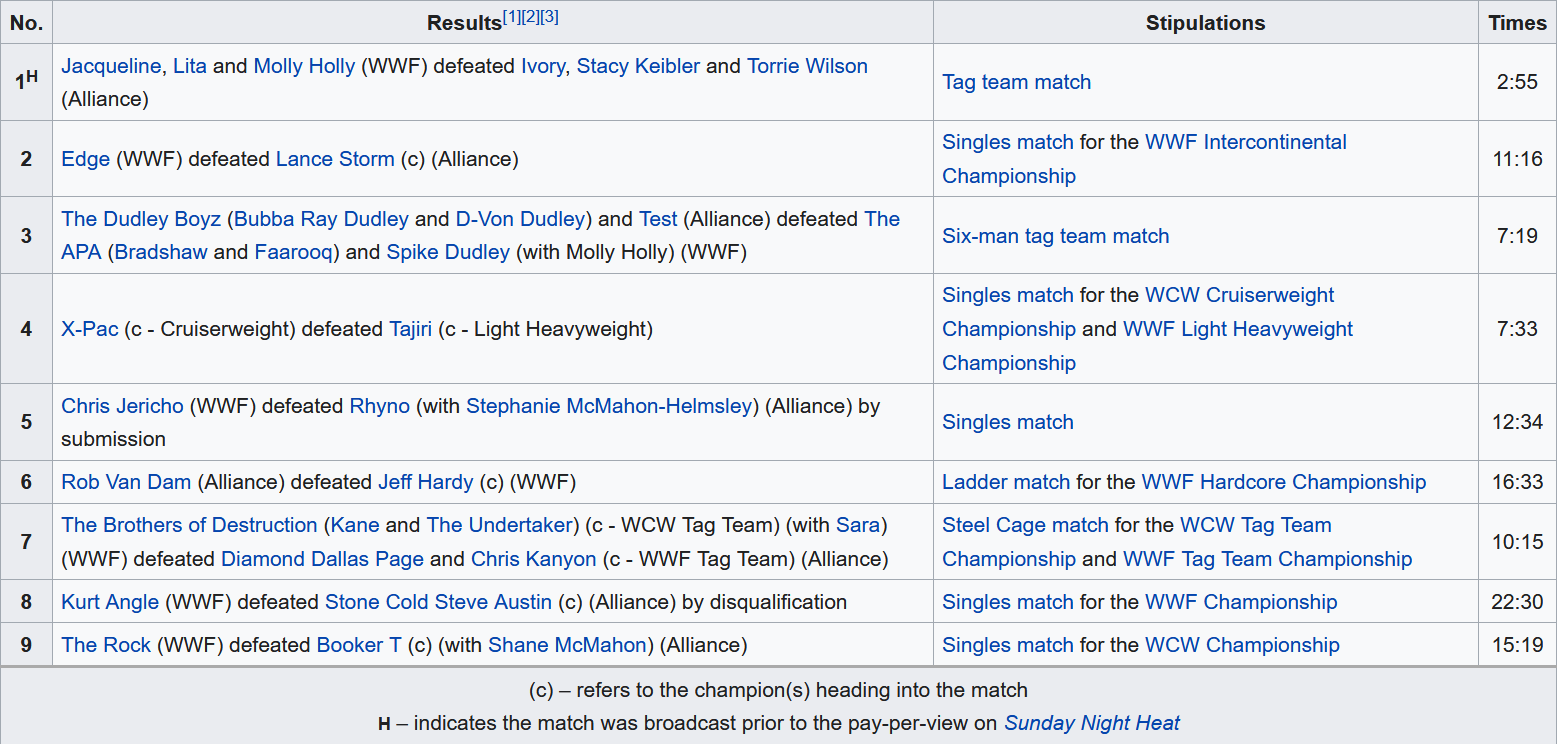Viewport: 1557px width, 744px height.
Task: Open the Sunday Night Heat link
Action: click(x=1092, y=723)
